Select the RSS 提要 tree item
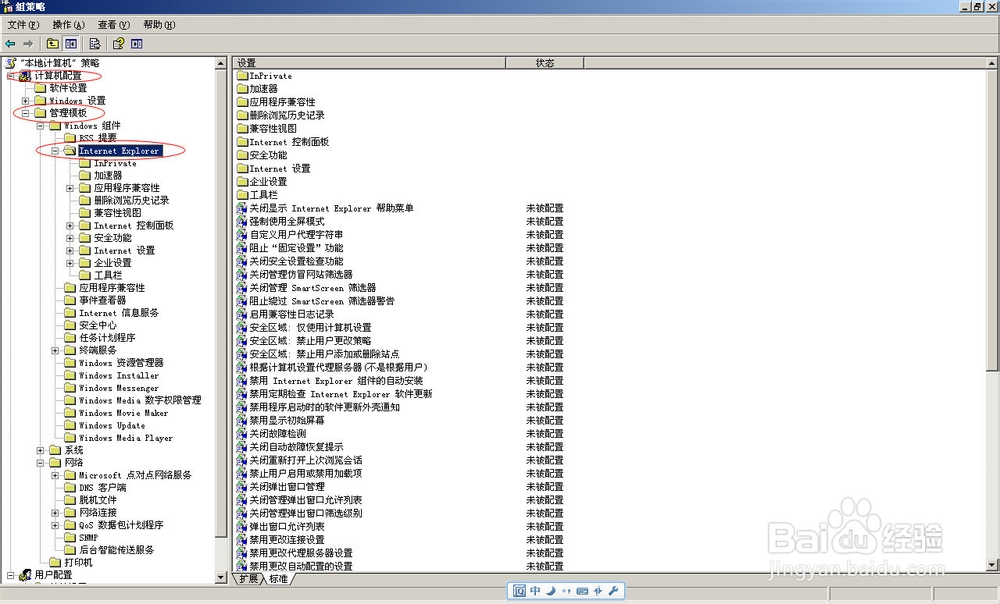 coord(98,138)
